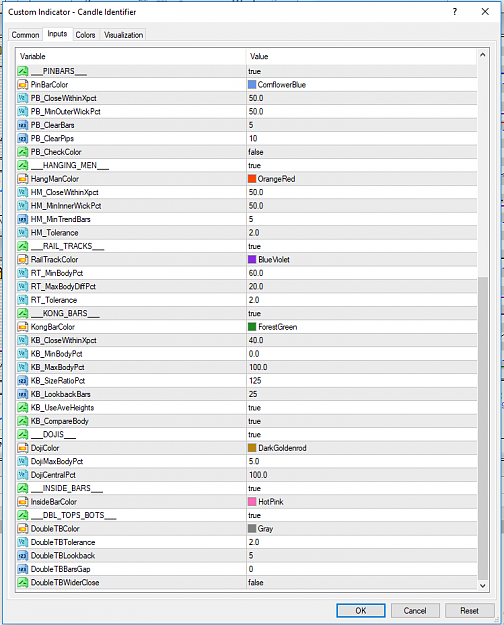Select the DojiCentralPct variable row
Image resolution: width=504 pixels, height=625 pixels.
(x=246, y=475)
